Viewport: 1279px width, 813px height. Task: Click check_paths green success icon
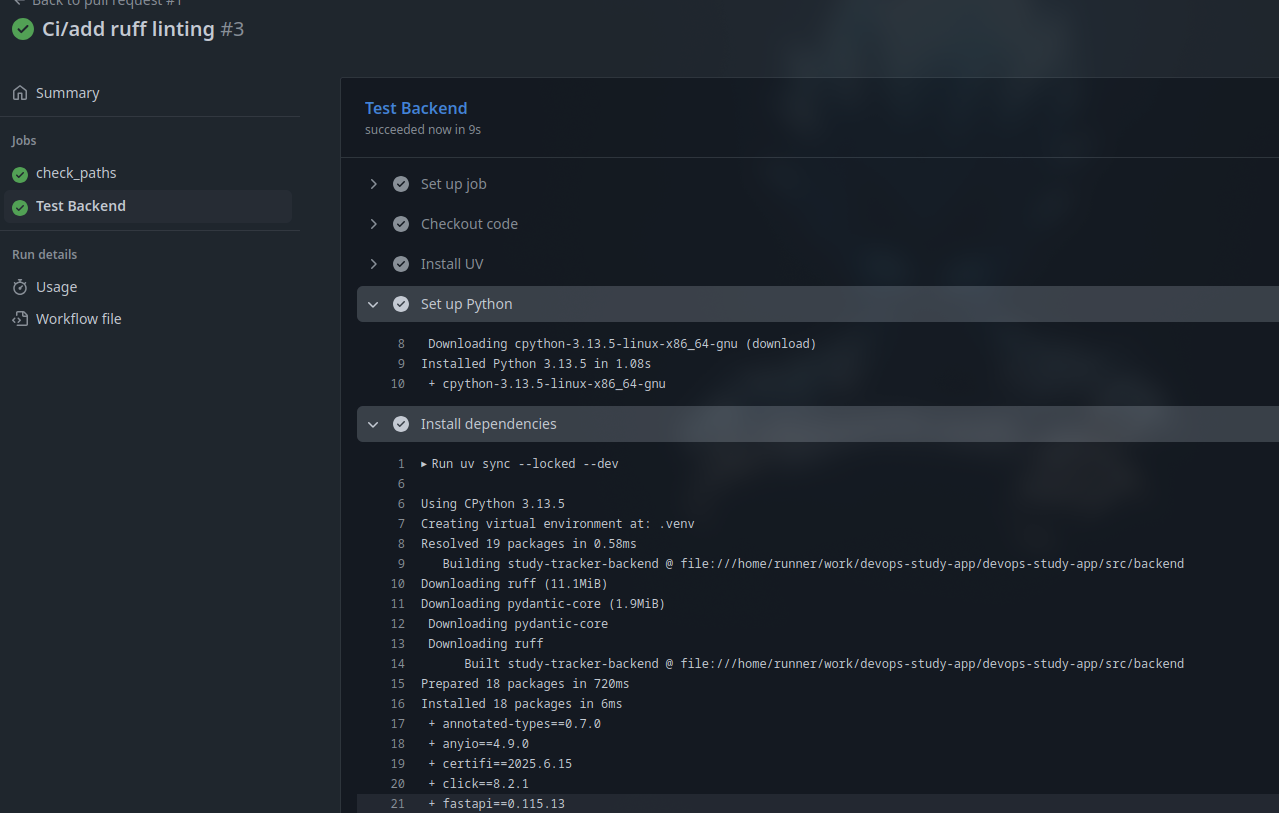click(x=20, y=174)
